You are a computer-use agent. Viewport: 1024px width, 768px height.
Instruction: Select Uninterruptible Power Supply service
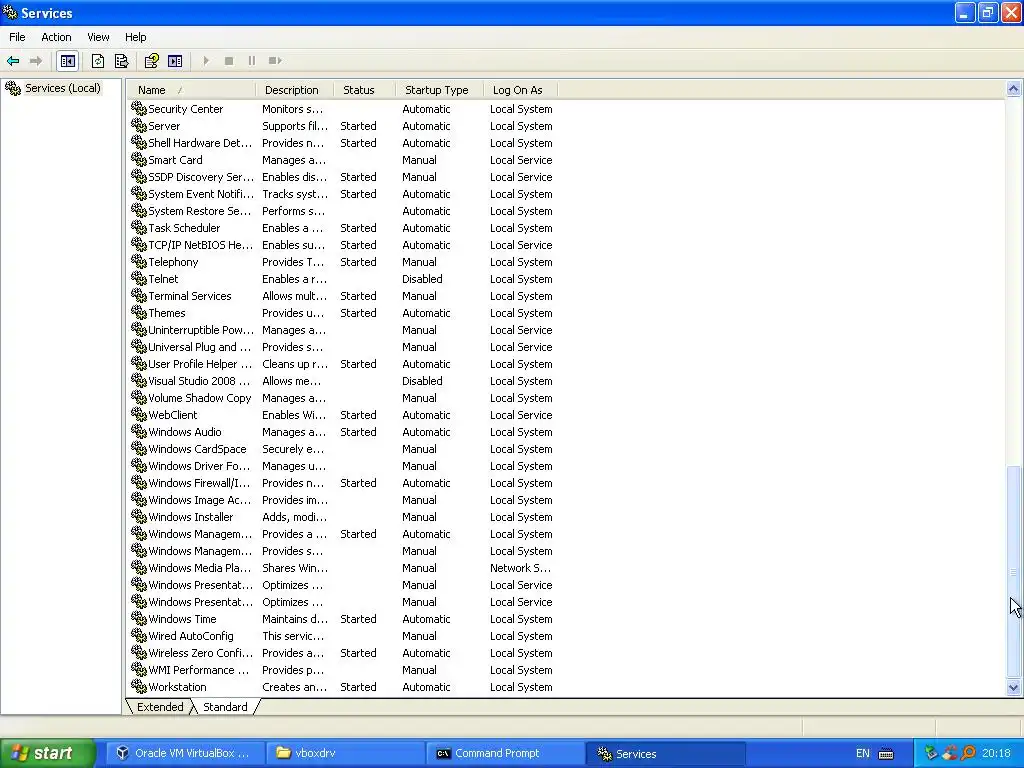(x=343, y=330)
